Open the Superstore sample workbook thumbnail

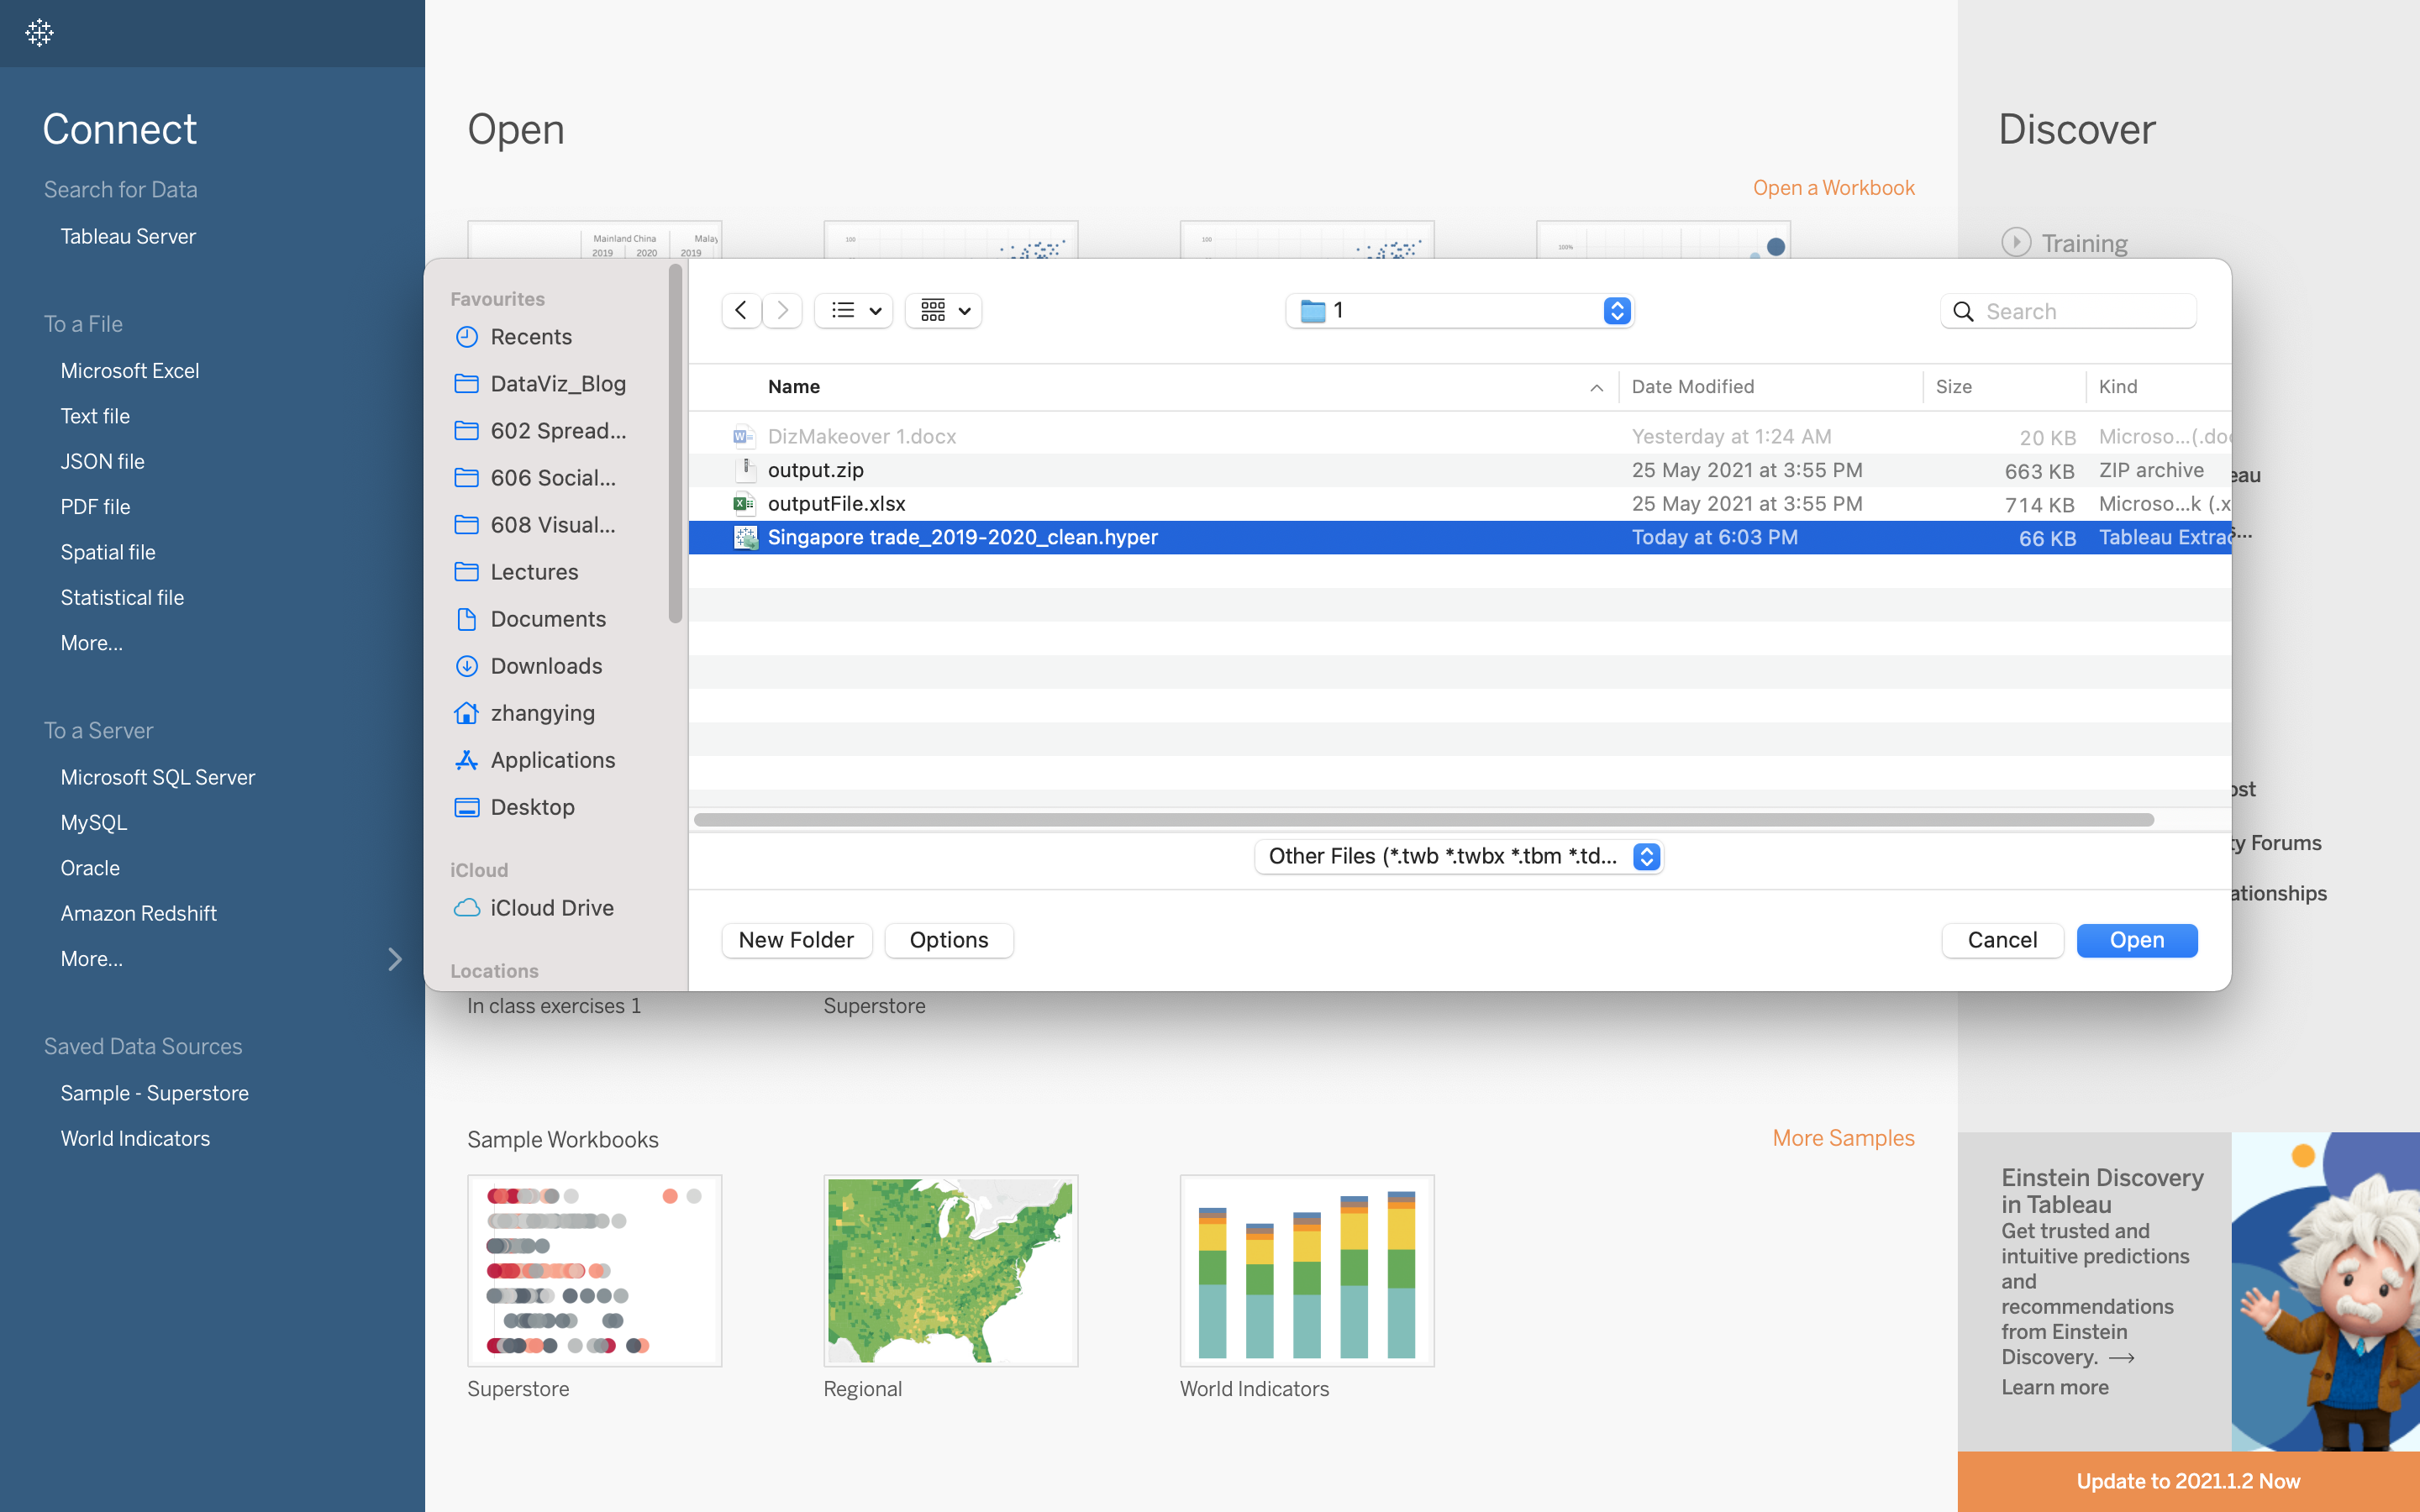click(x=594, y=1270)
